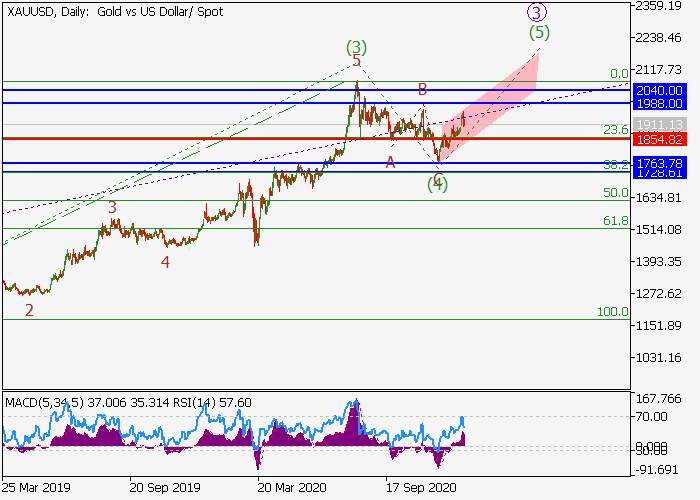700x500 pixels.
Task: Select the green (3) wave label
Action: pos(356,47)
